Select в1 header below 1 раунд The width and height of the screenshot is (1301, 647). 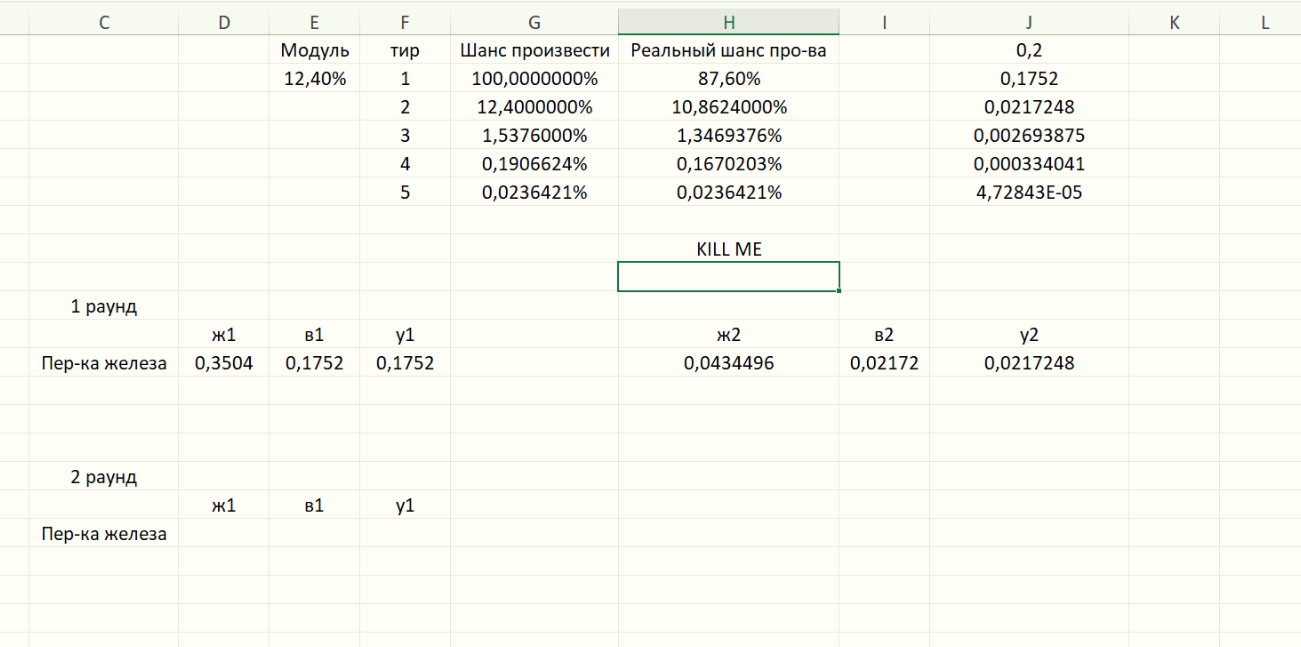(x=314, y=335)
